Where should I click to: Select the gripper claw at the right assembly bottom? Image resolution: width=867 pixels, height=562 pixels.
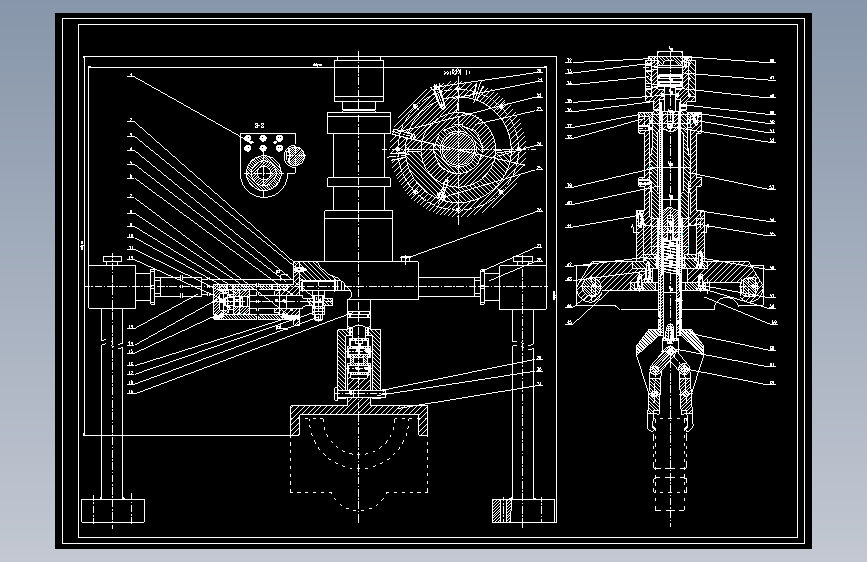click(670, 379)
